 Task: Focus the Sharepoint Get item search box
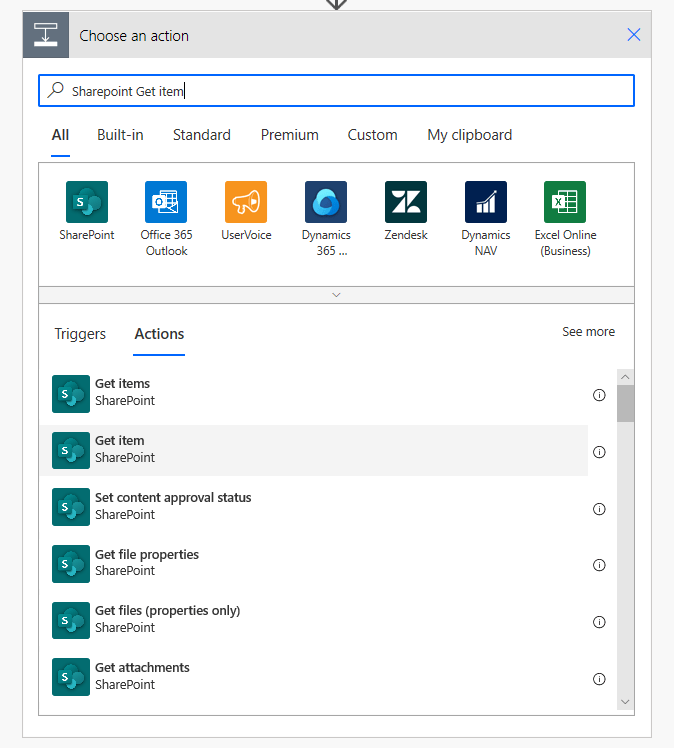coord(336,91)
